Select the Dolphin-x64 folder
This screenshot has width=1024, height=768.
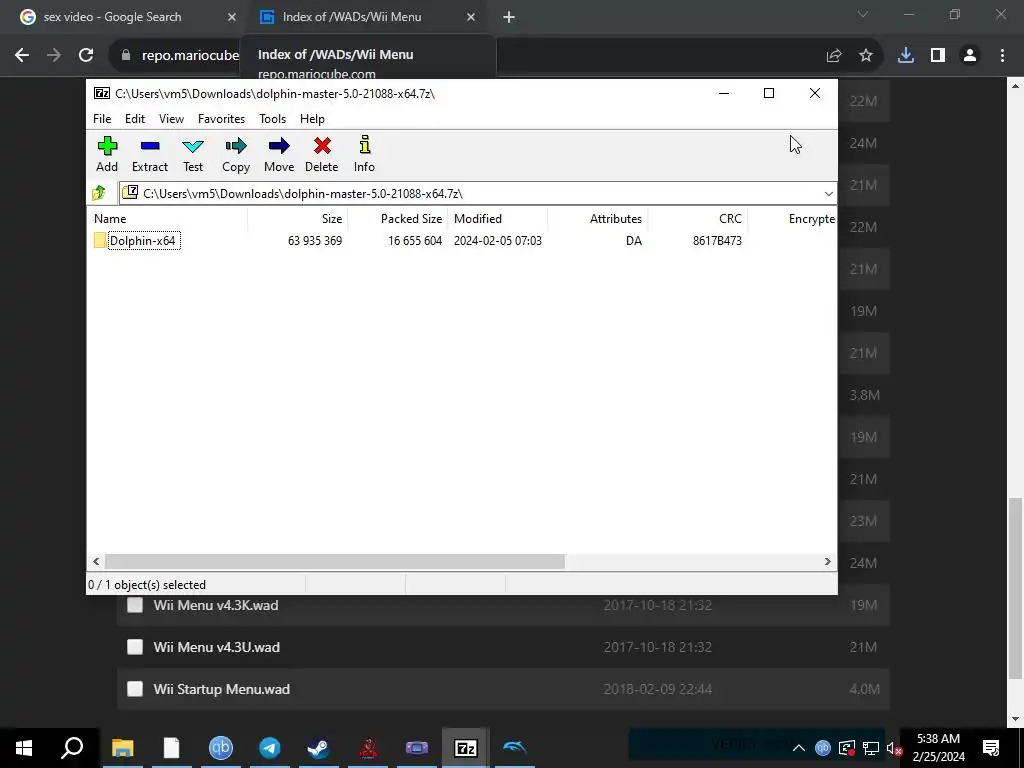(x=136, y=241)
